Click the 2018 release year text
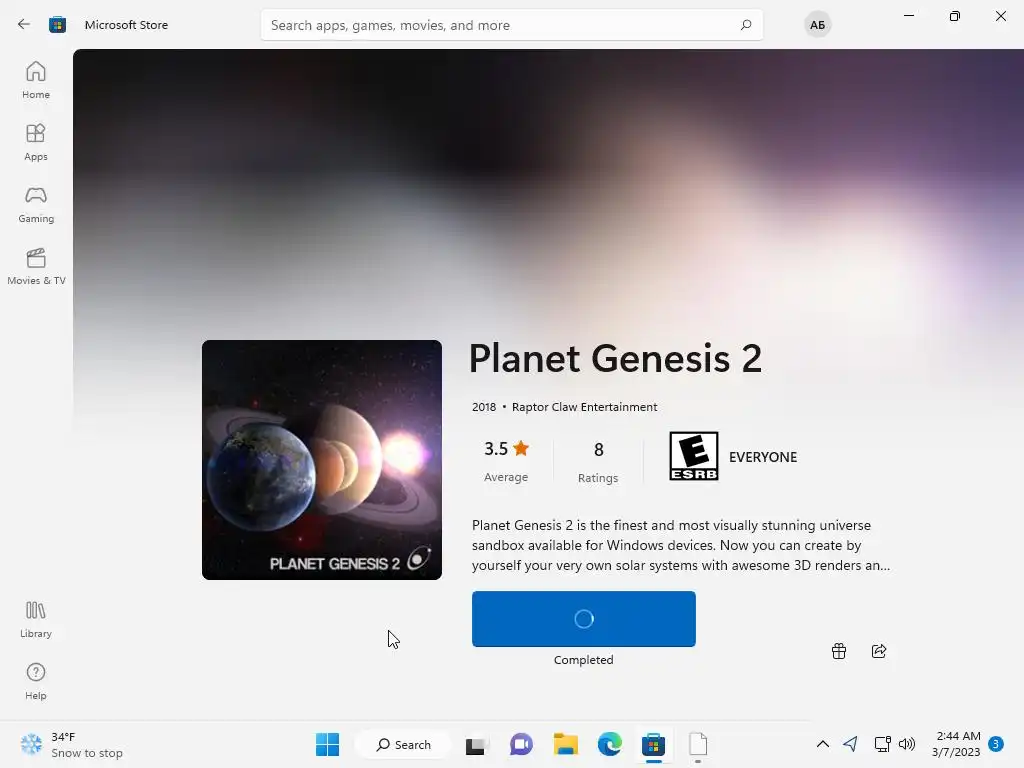 pos(484,407)
